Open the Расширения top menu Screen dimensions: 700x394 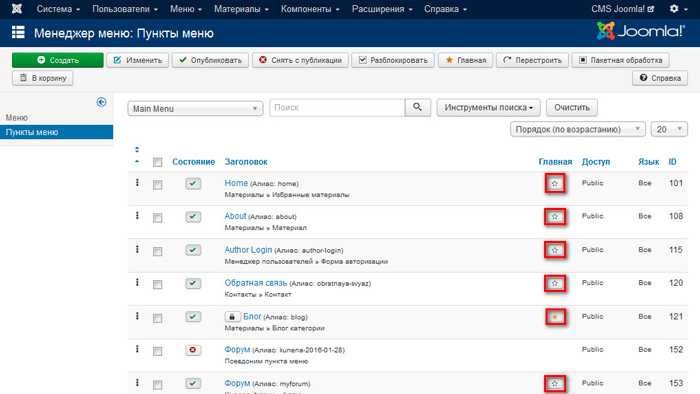(x=382, y=9)
